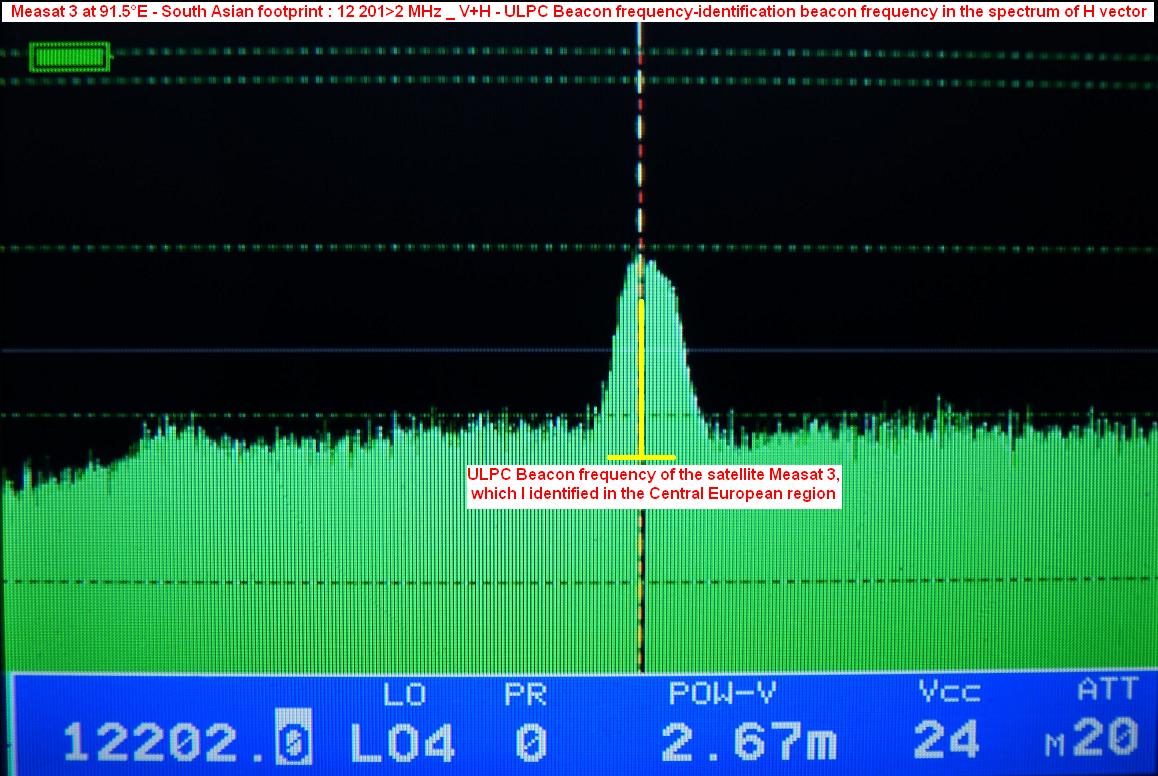Viewport: 1158px width, 776px height.
Task: Select the attenuation value 20
Action: click(1108, 739)
